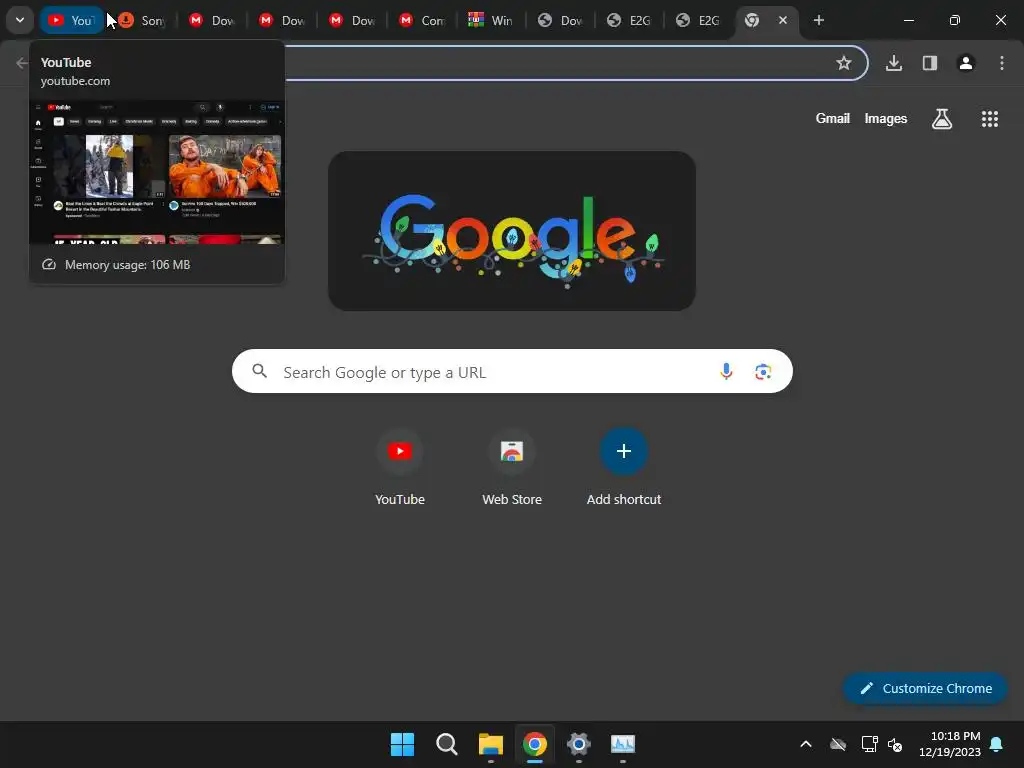This screenshot has width=1024, height=768.
Task: Click the Customize Chrome button
Action: (x=925, y=688)
